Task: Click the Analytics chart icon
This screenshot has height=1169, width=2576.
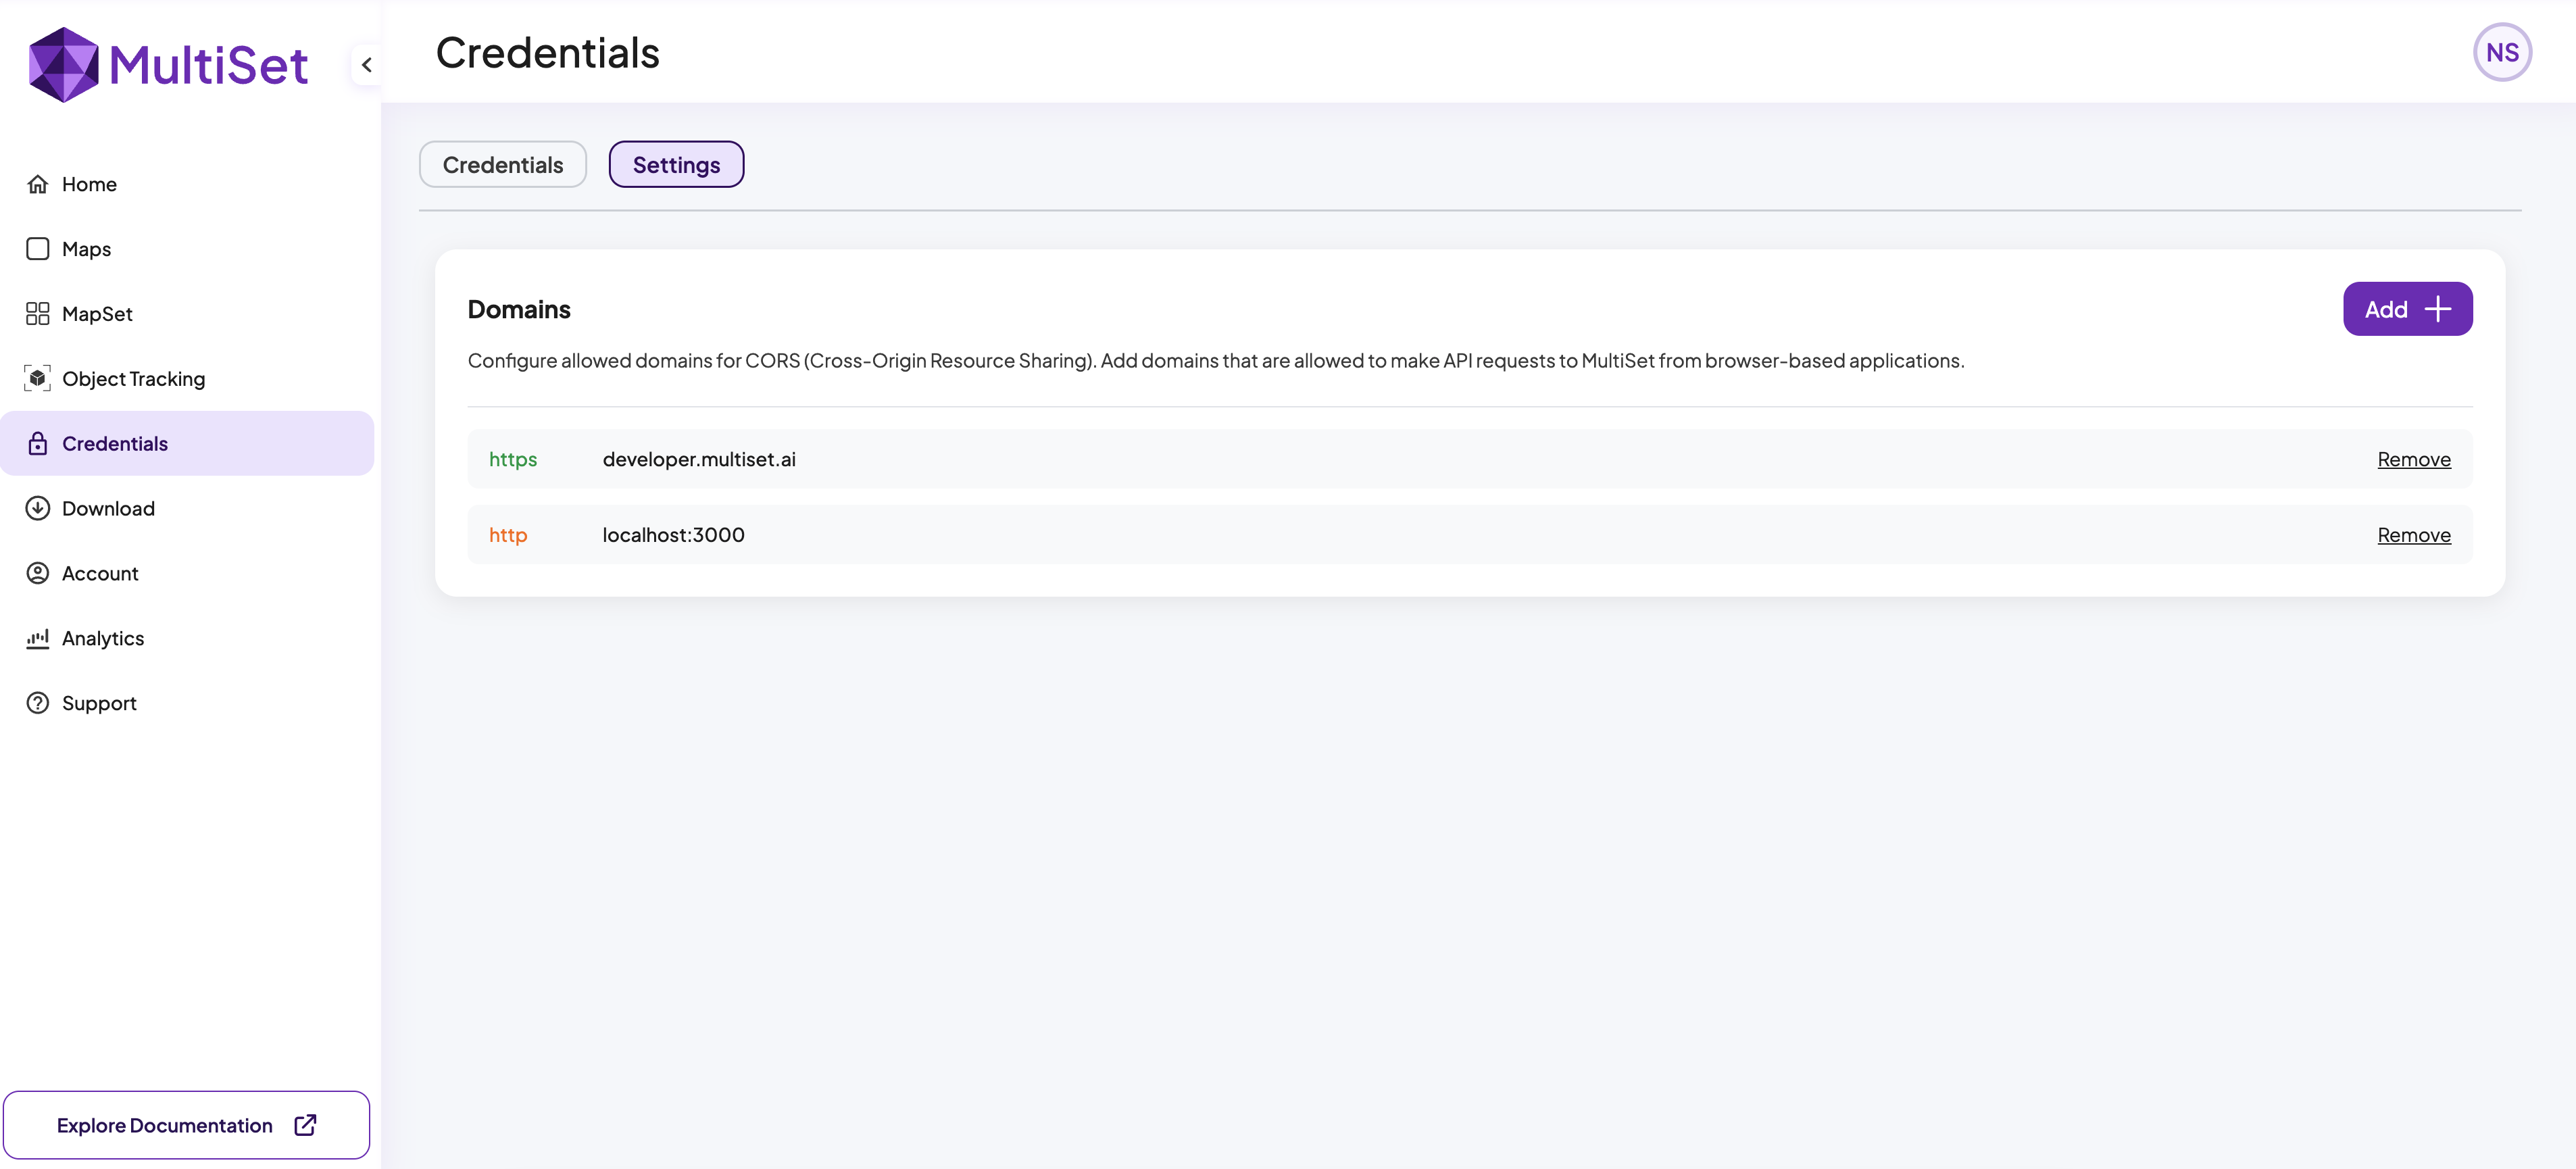Action: pyautogui.click(x=38, y=638)
